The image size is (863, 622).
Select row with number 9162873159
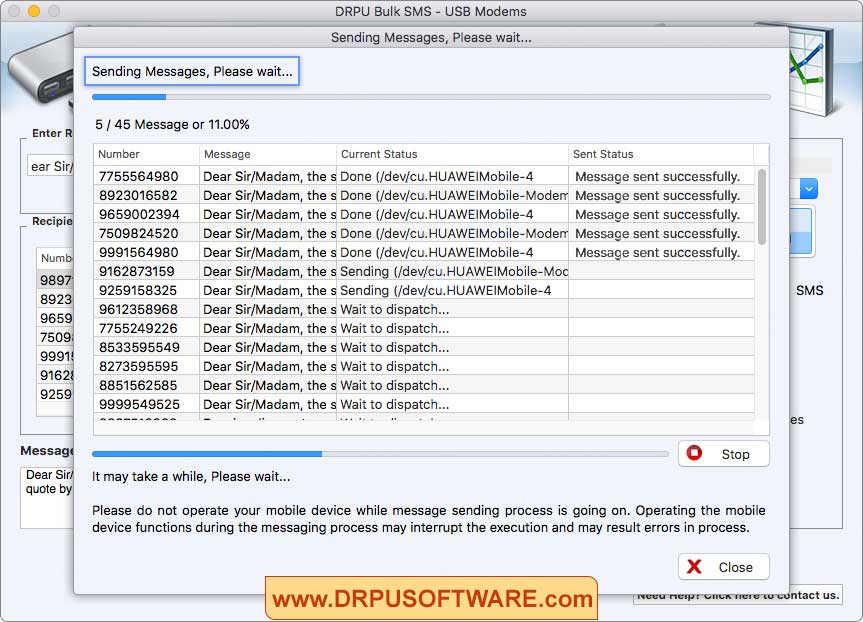click(x=424, y=271)
